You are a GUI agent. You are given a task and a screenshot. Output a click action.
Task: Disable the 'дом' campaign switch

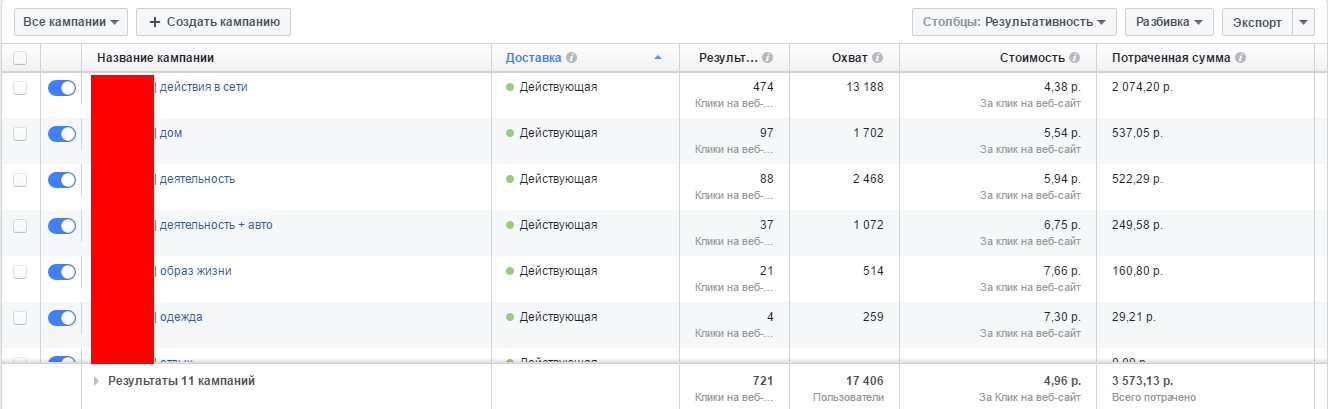click(62, 134)
